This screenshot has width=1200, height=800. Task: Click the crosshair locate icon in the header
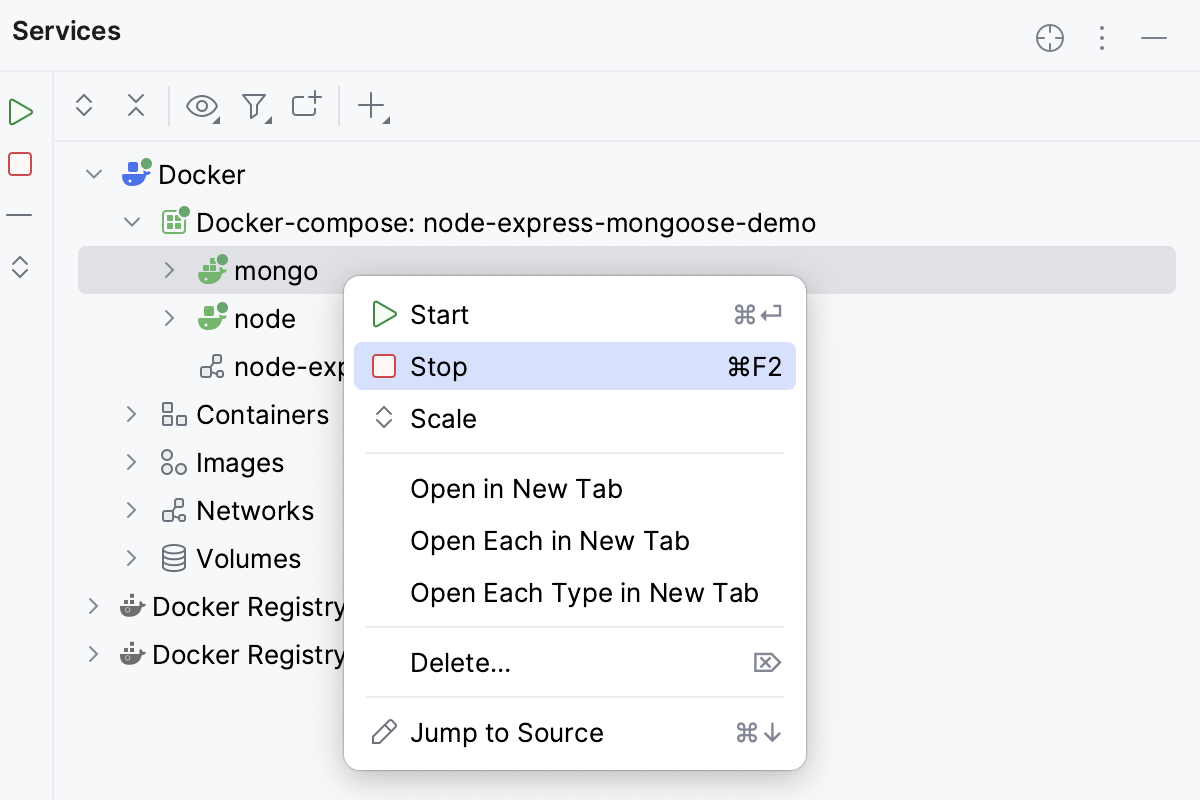[x=1050, y=38]
